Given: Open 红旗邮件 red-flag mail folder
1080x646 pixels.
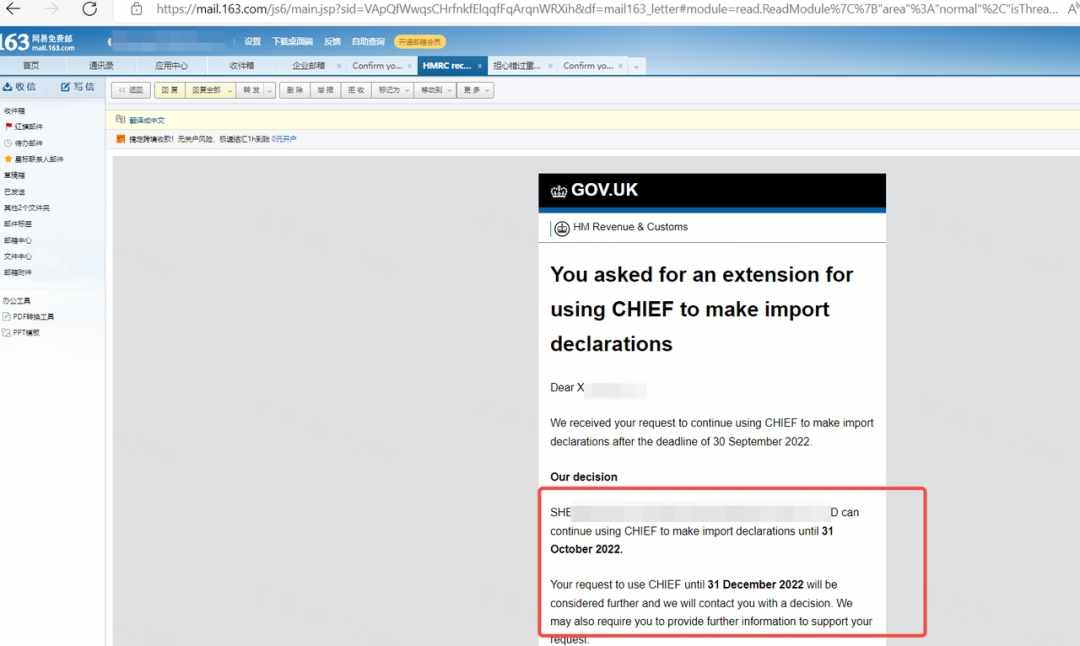Looking at the screenshot, I should point(28,127).
